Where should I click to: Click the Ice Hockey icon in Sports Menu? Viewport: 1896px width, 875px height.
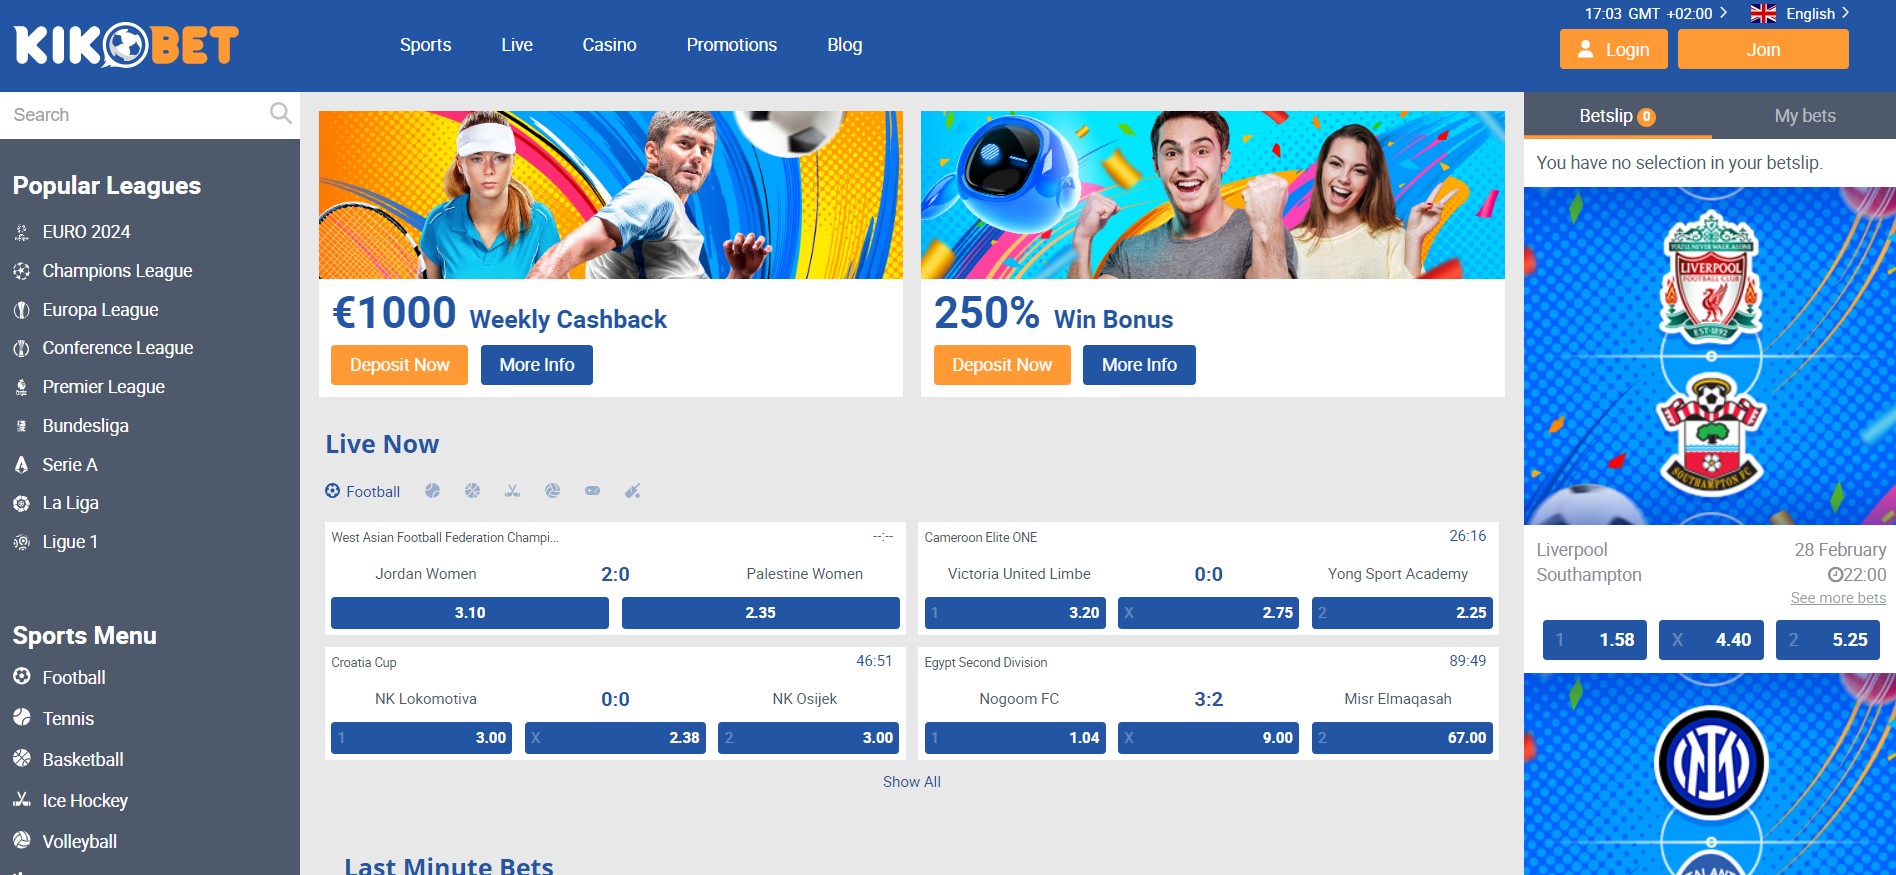[21, 800]
